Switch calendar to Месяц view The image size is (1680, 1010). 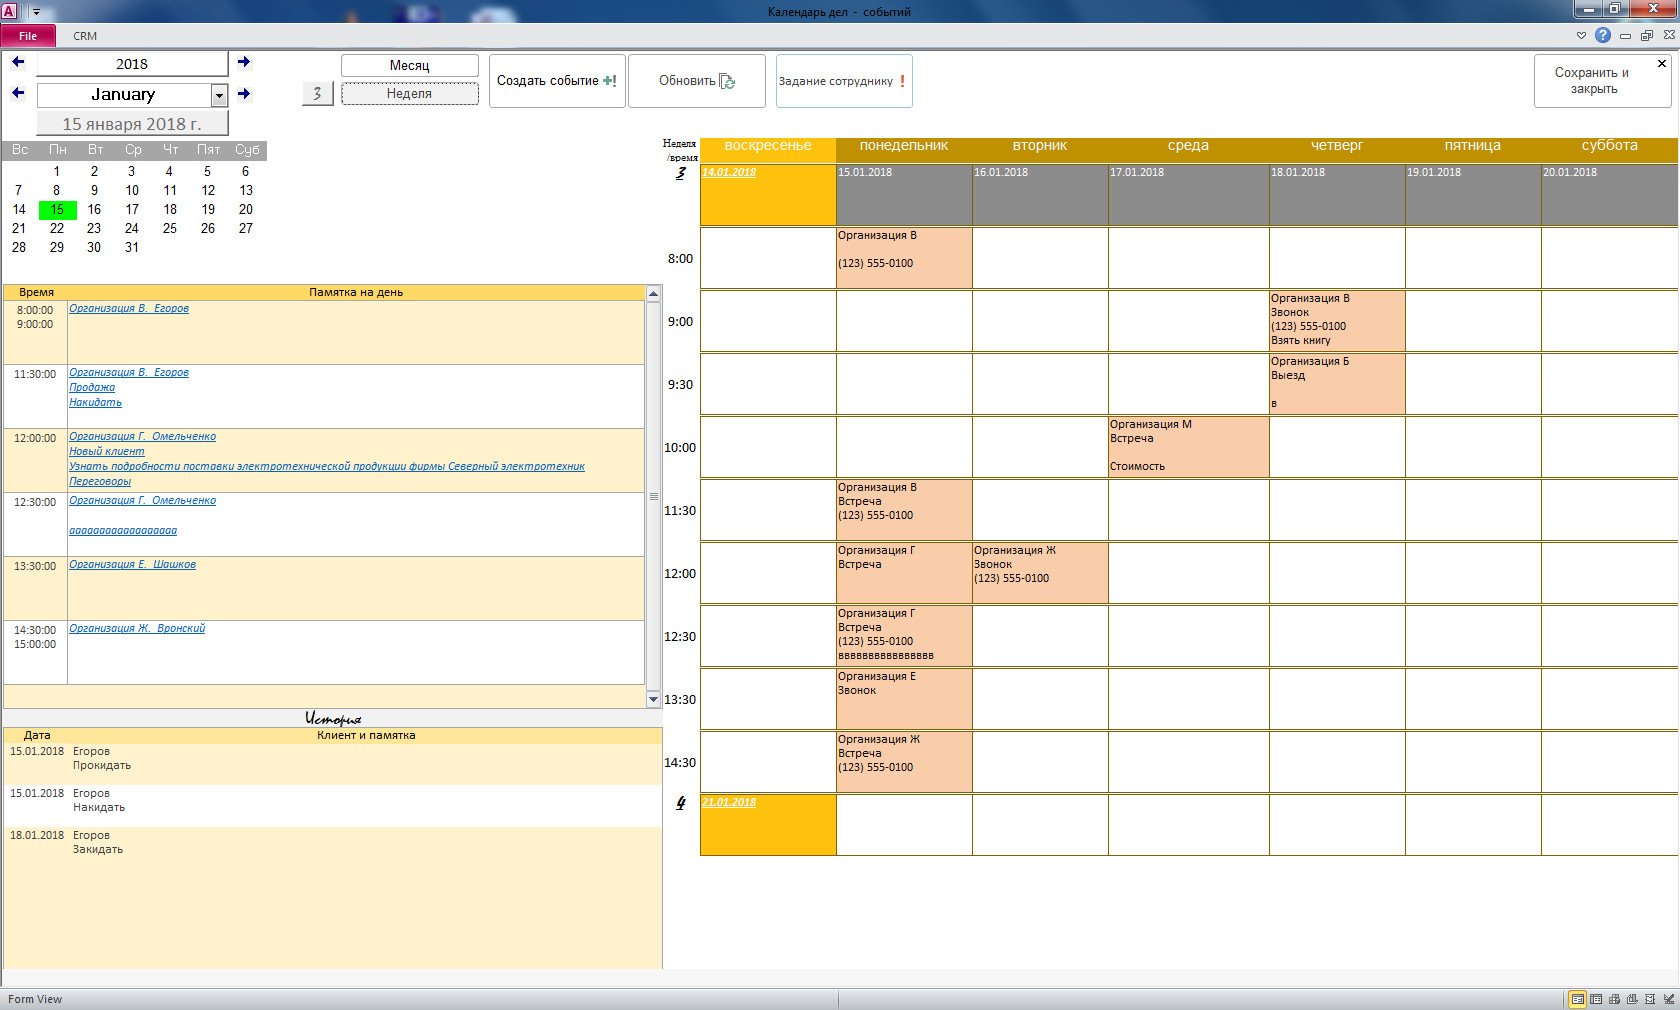pos(410,65)
